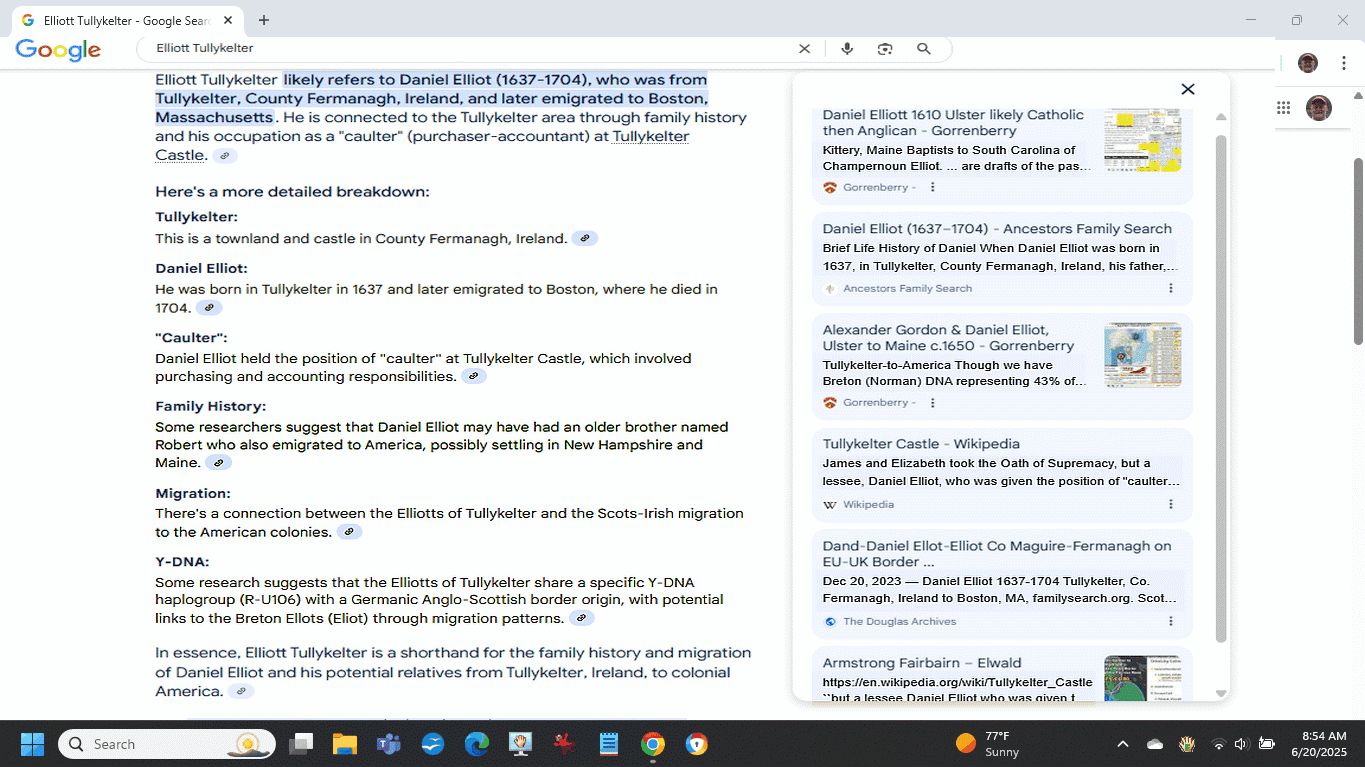Open options for The Douglas Archives result
The width and height of the screenshot is (1365, 767).
click(1171, 621)
